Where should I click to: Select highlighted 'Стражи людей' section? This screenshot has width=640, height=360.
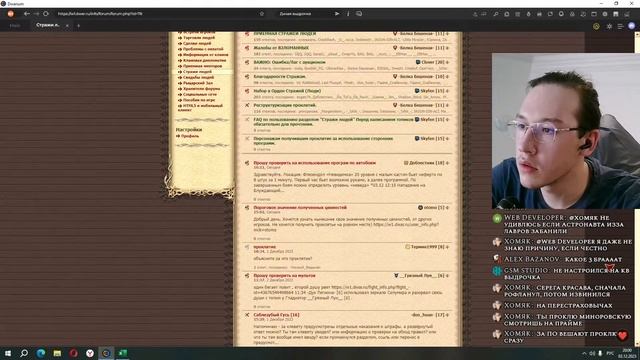[x=197, y=72]
